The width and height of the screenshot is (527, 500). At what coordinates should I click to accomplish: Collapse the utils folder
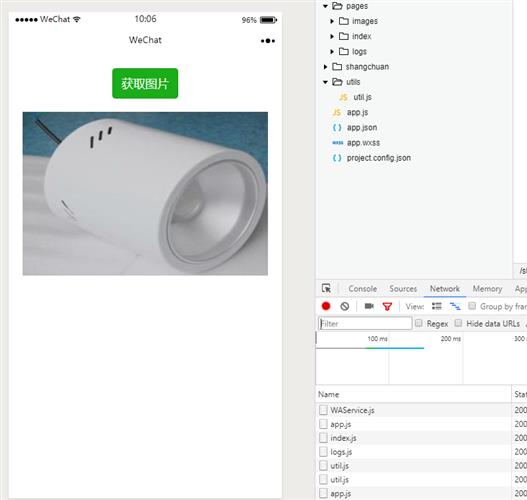coord(325,82)
